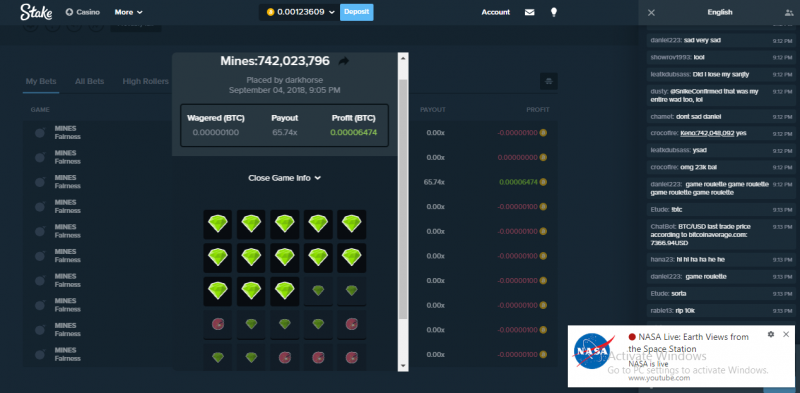The width and height of the screenshot is (800, 393).
Task: Switch to the High Rollers tab
Action: 145,81
